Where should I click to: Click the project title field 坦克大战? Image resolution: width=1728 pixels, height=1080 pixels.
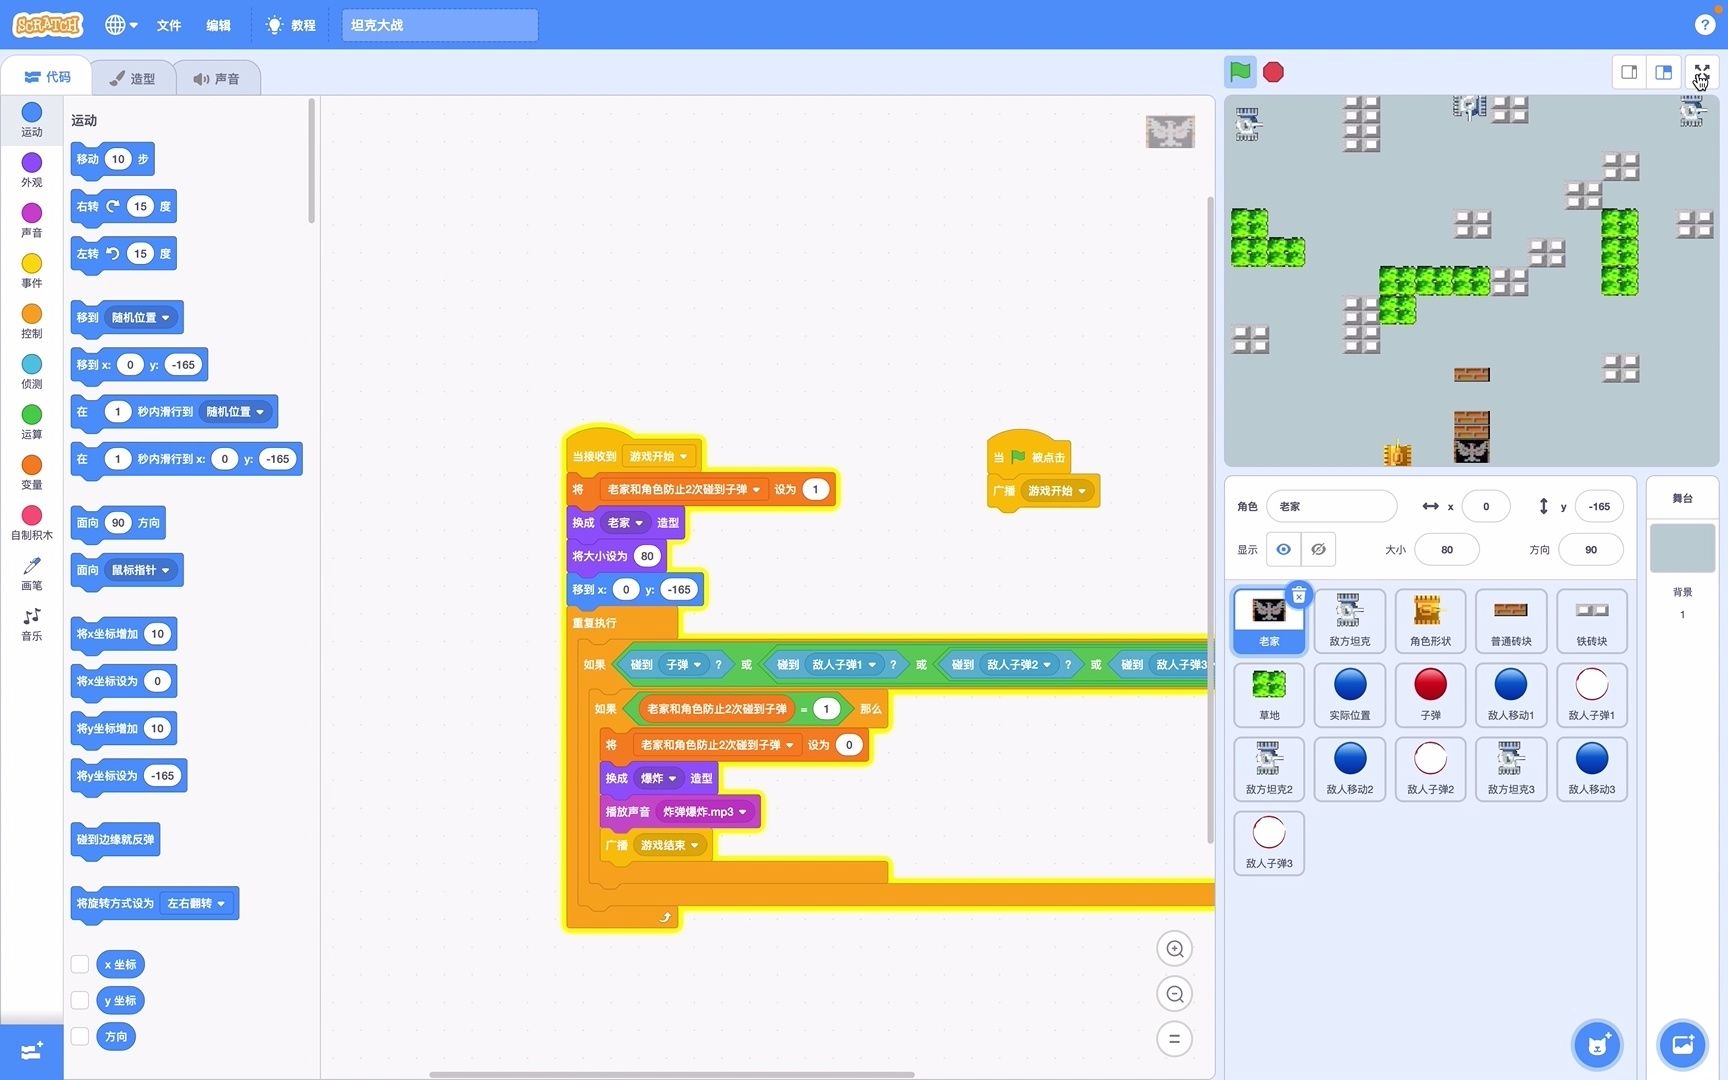tap(440, 25)
